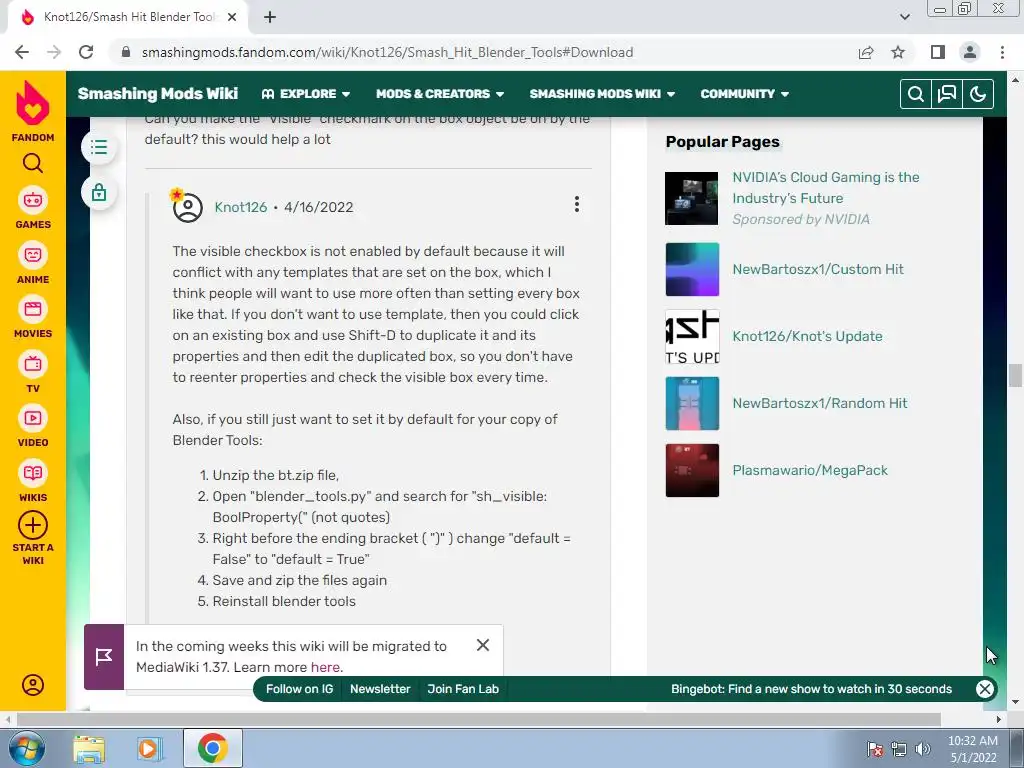
Task: Share this page via share icon
Action: coord(866,52)
